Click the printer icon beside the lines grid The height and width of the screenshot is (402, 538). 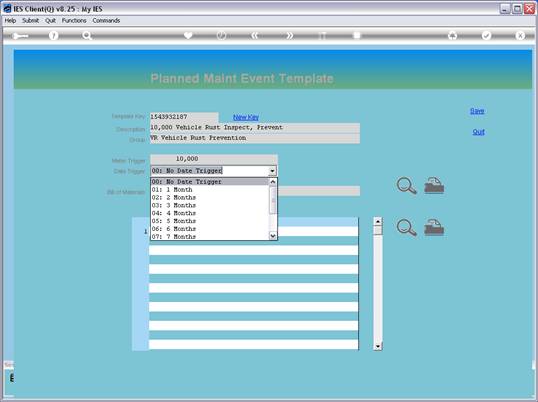pyautogui.click(x=434, y=227)
